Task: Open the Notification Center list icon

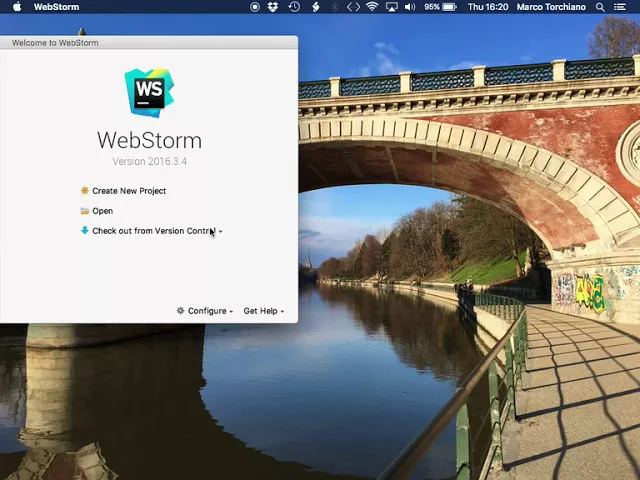Action: (x=620, y=7)
